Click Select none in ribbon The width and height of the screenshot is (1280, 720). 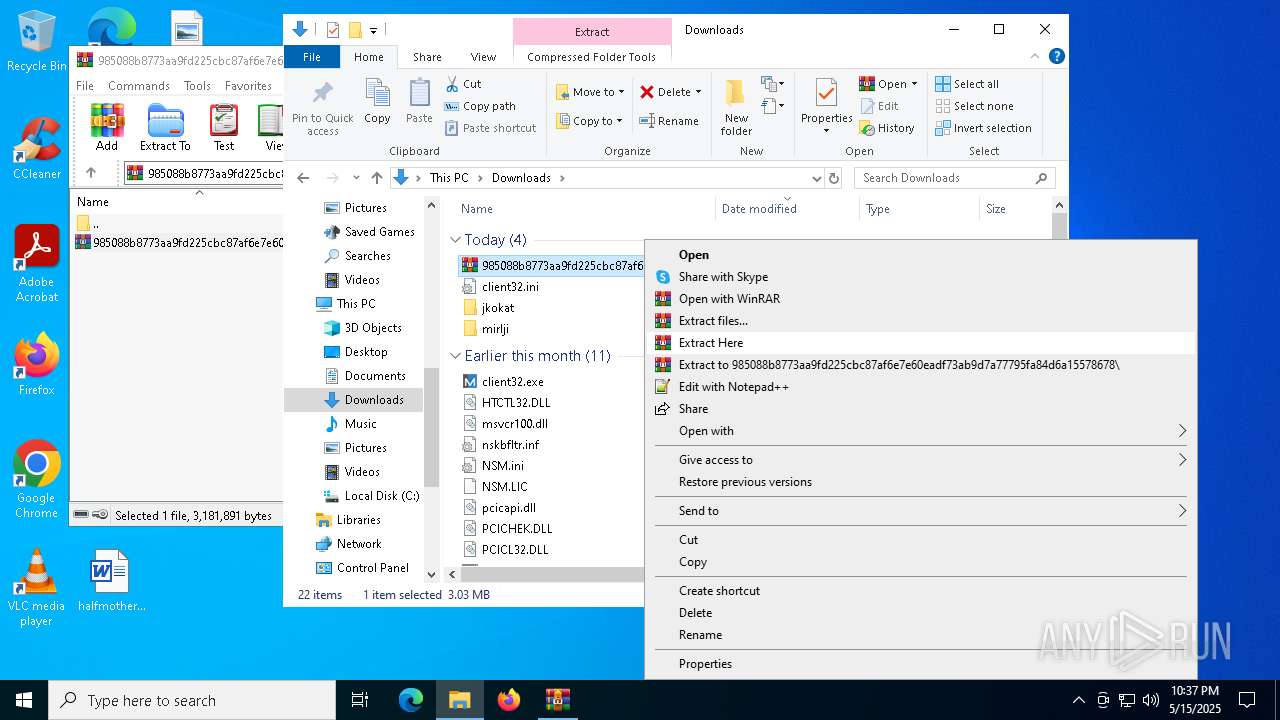pos(974,106)
